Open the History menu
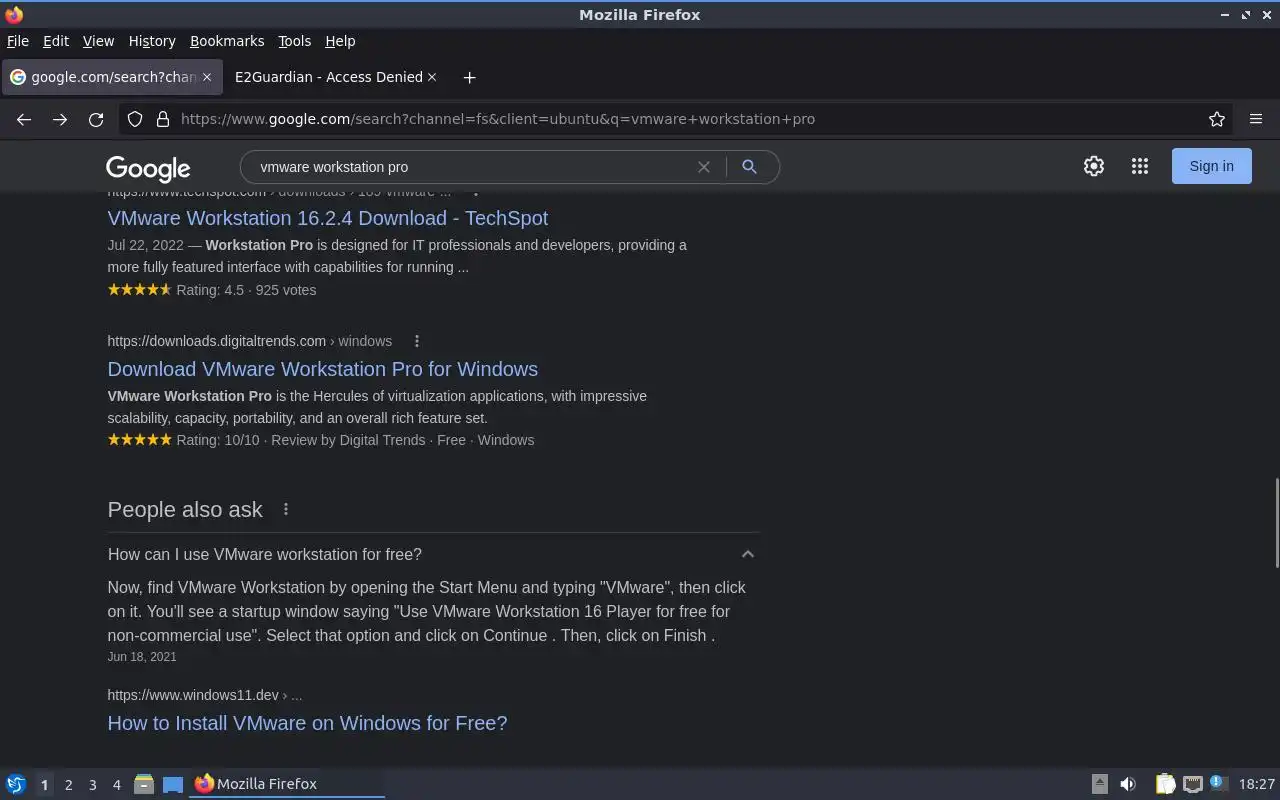The height and width of the screenshot is (800, 1280). click(x=152, y=41)
